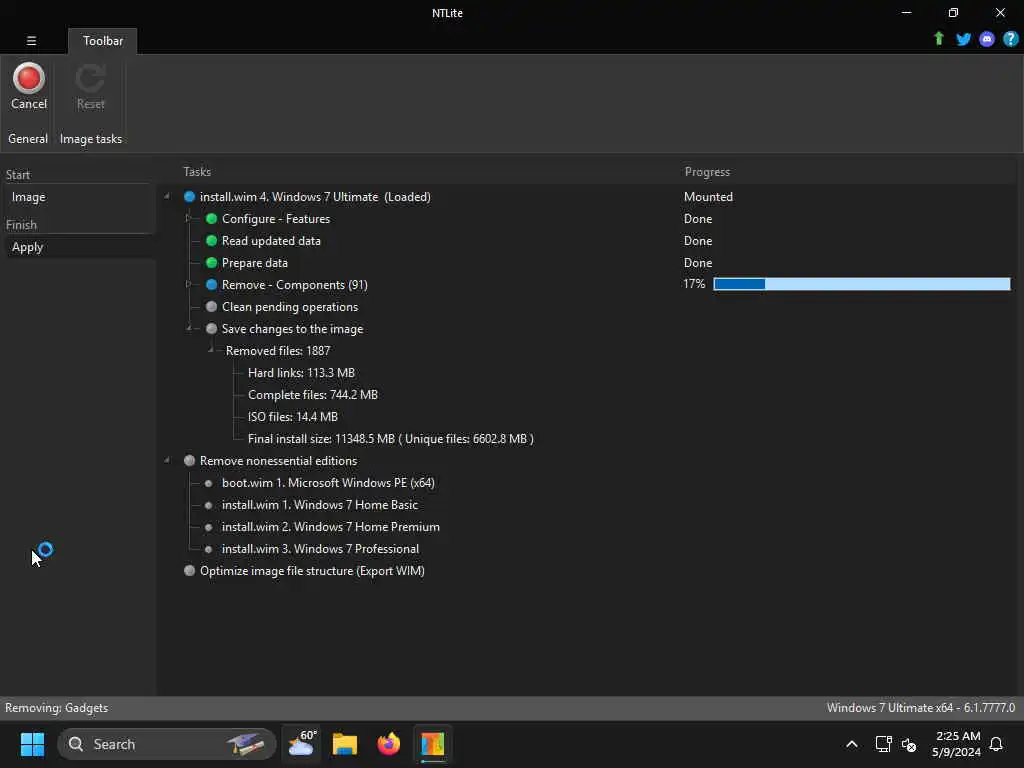This screenshot has height=768, width=1024.
Task: Open Firefox from the taskbar
Action: pos(389,744)
